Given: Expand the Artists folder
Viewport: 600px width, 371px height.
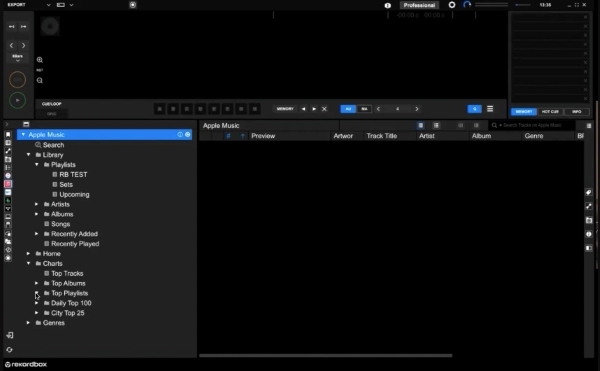Looking at the screenshot, I should [x=37, y=204].
